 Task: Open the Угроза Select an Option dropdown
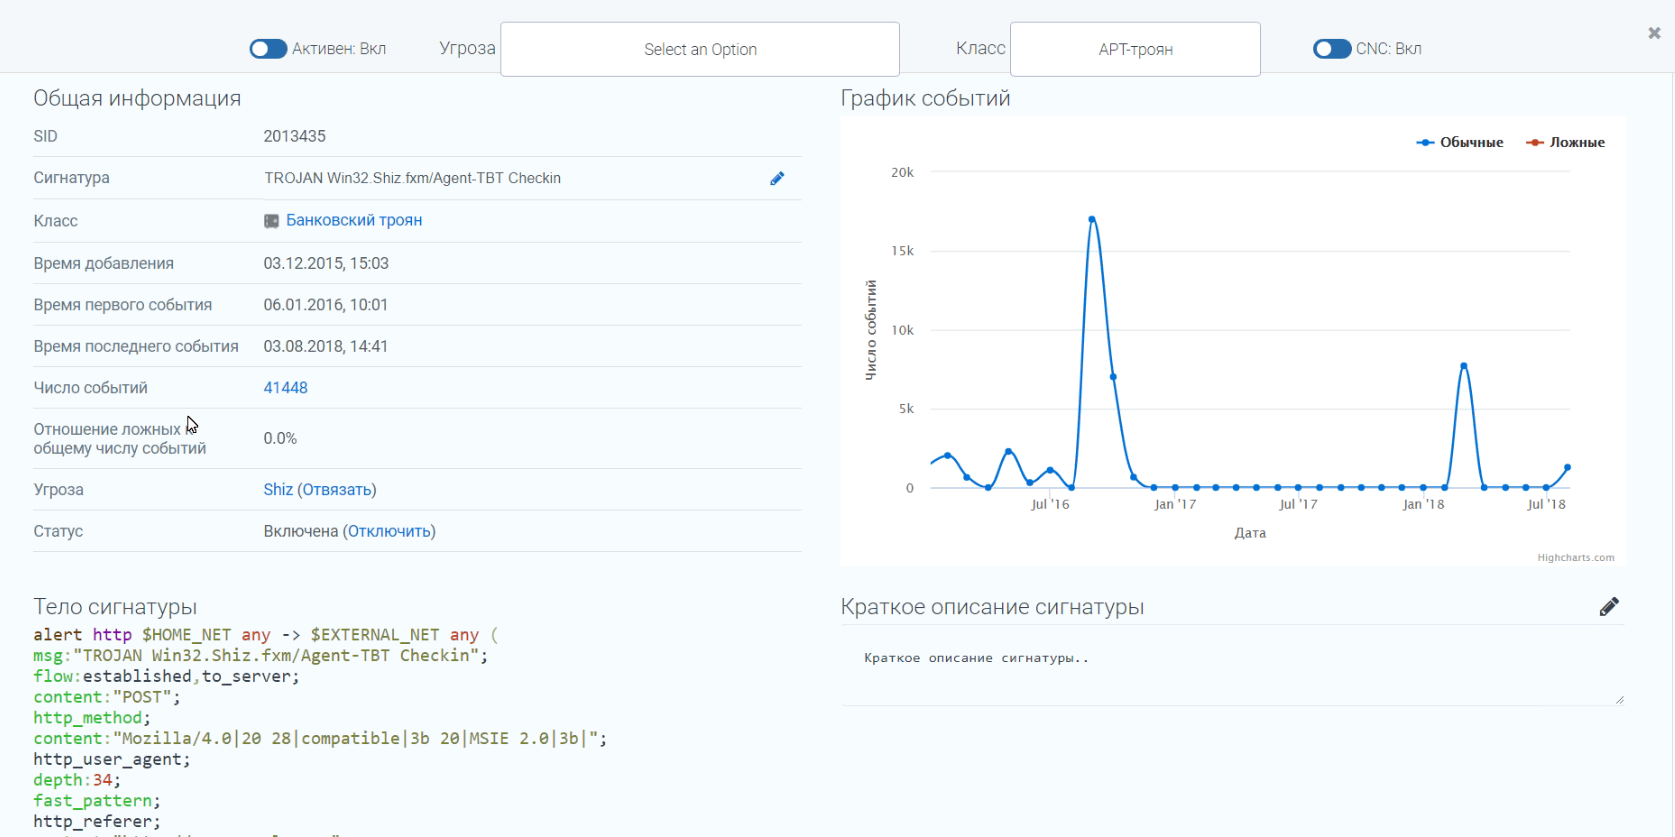point(700,49)
